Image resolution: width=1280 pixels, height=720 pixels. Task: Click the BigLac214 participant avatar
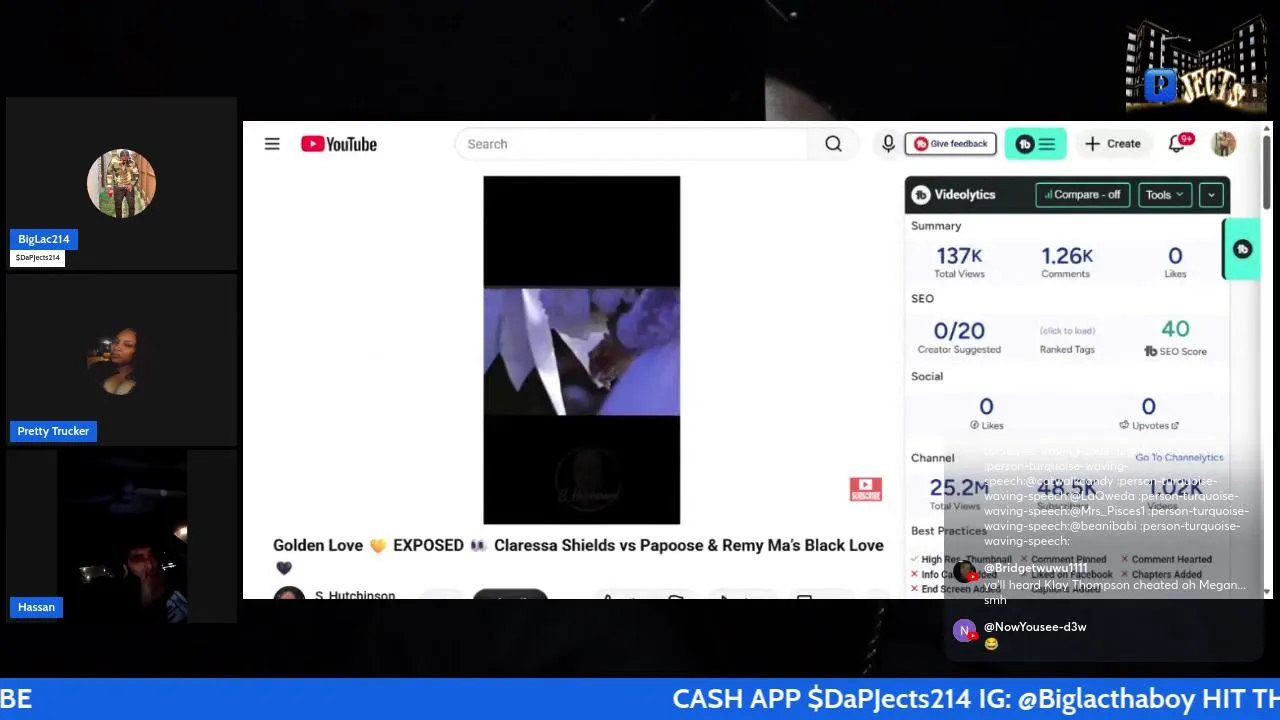(121, 184)
